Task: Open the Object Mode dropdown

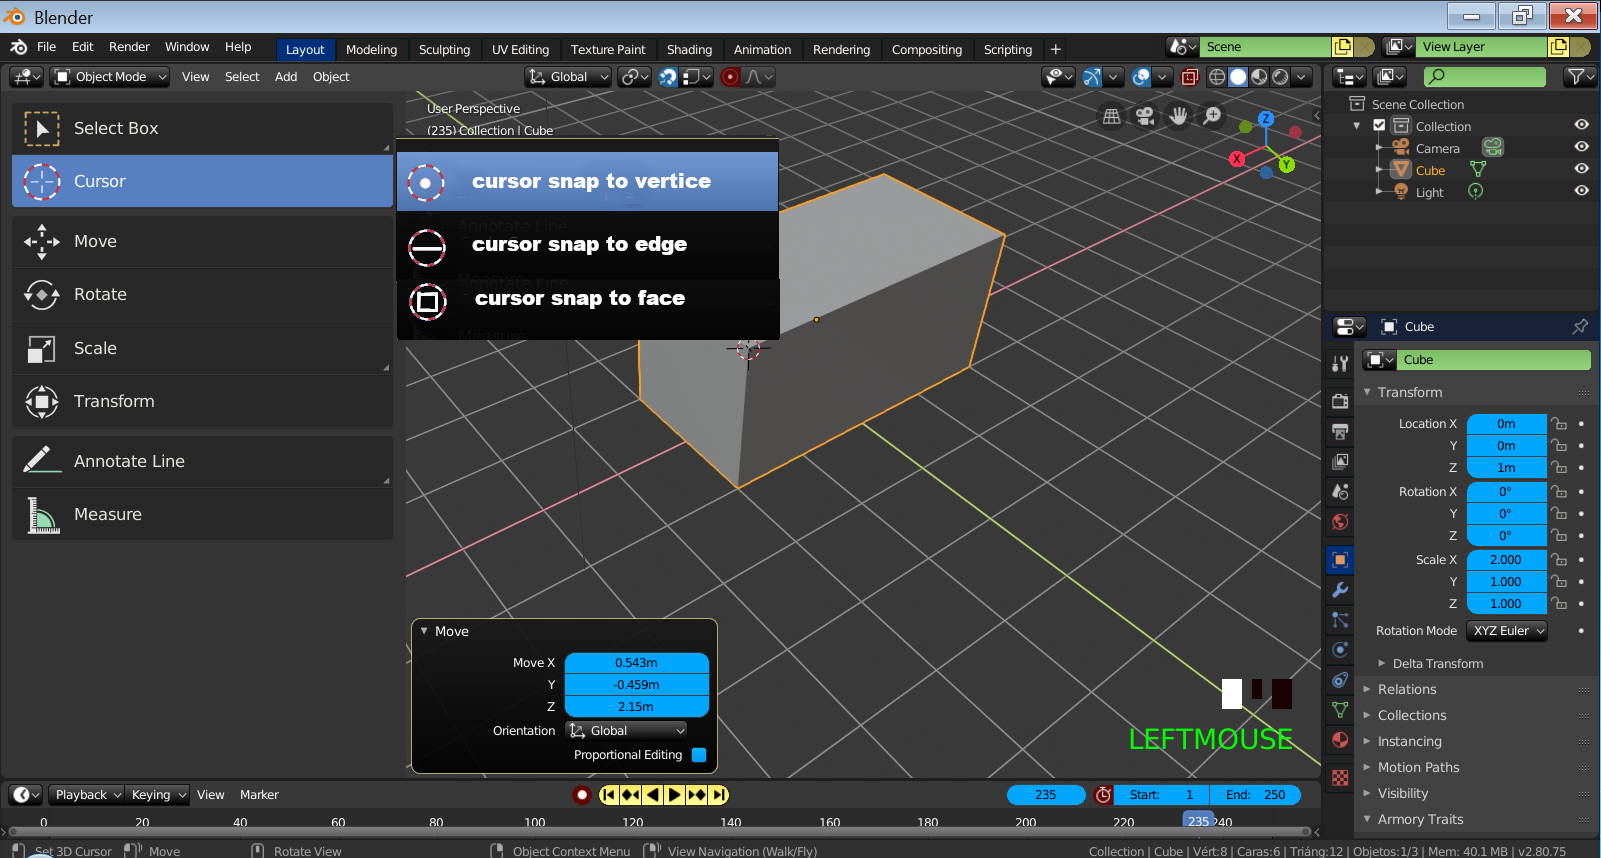Action: (110, 77)
